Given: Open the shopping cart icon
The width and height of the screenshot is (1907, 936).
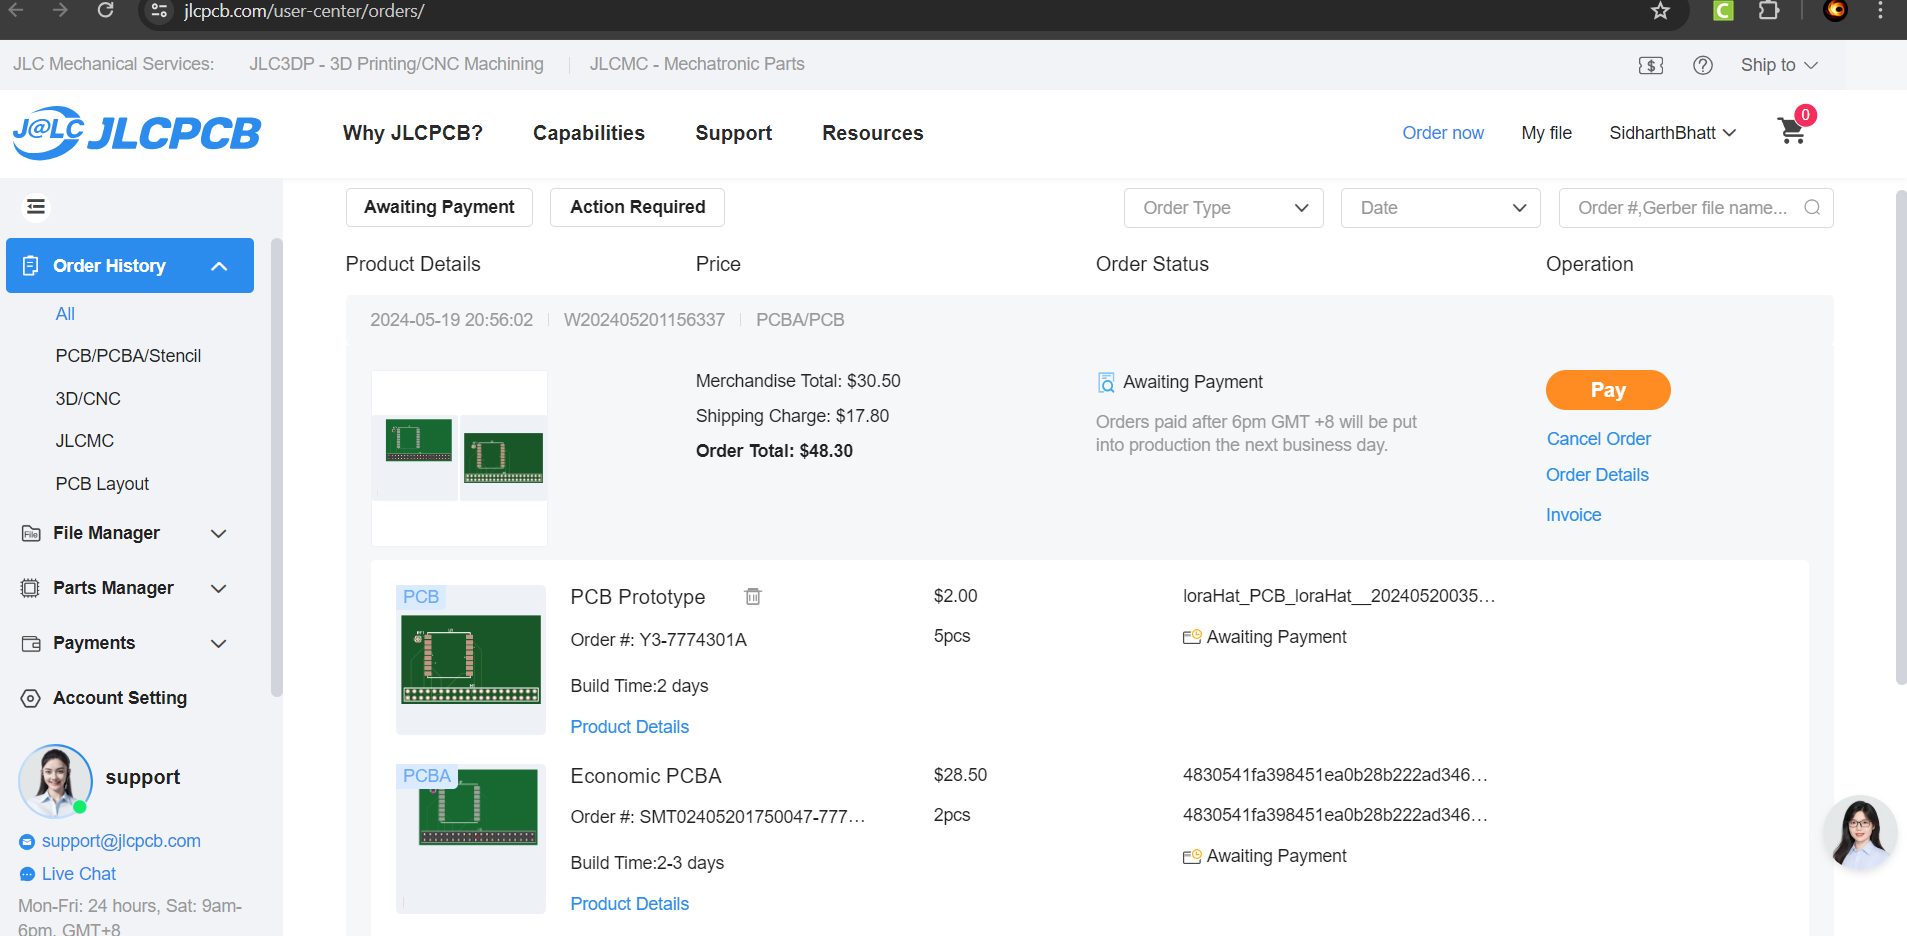Looking at the screenshot, I should (1791, 131).
